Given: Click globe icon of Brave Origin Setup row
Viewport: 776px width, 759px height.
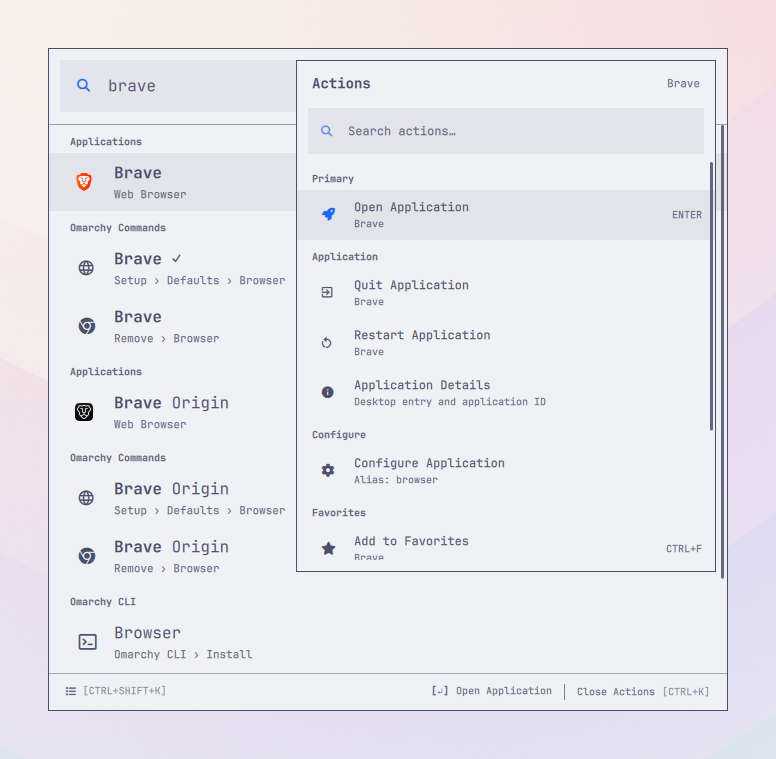Looking at the screenshot, I should click(86, 498).
